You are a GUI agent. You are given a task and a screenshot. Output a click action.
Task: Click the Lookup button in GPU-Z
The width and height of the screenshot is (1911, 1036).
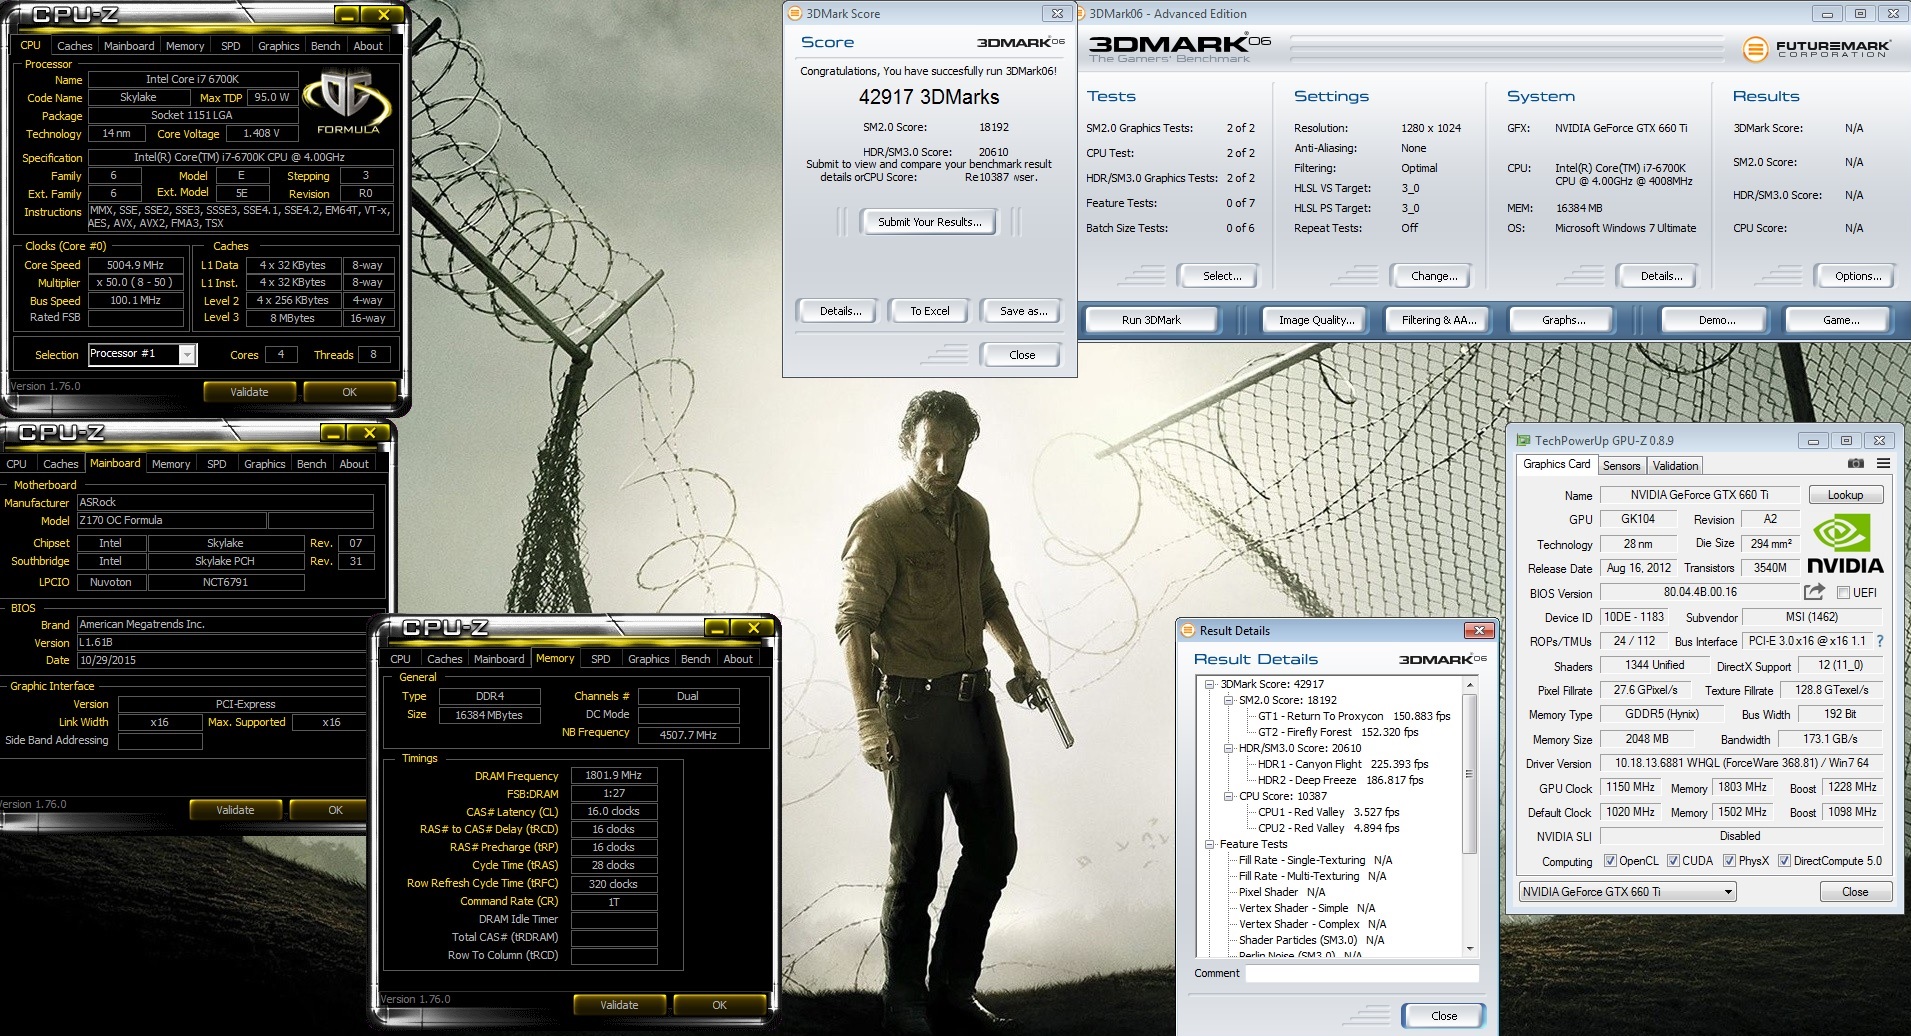pos(1845,495)
